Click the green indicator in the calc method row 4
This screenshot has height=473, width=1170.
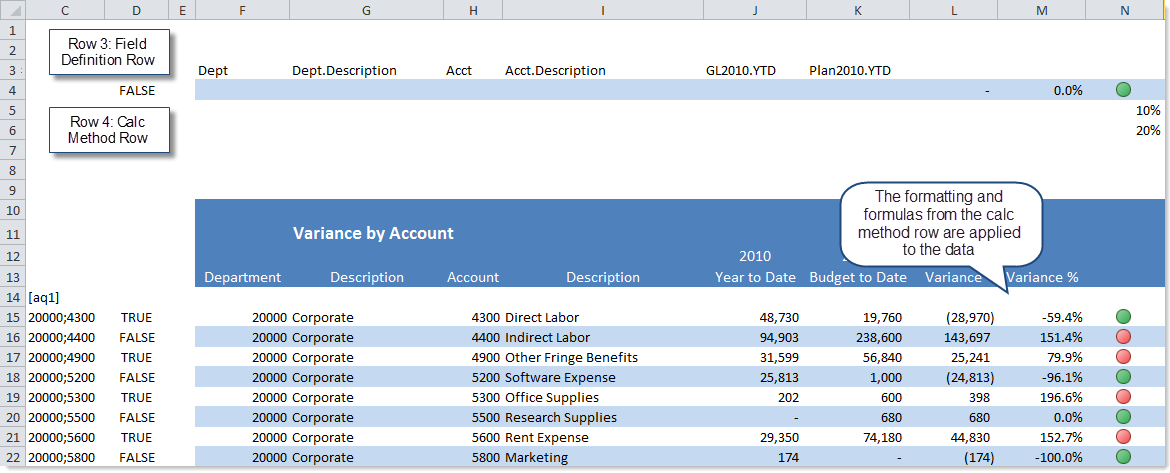[x=1123, y=90]
